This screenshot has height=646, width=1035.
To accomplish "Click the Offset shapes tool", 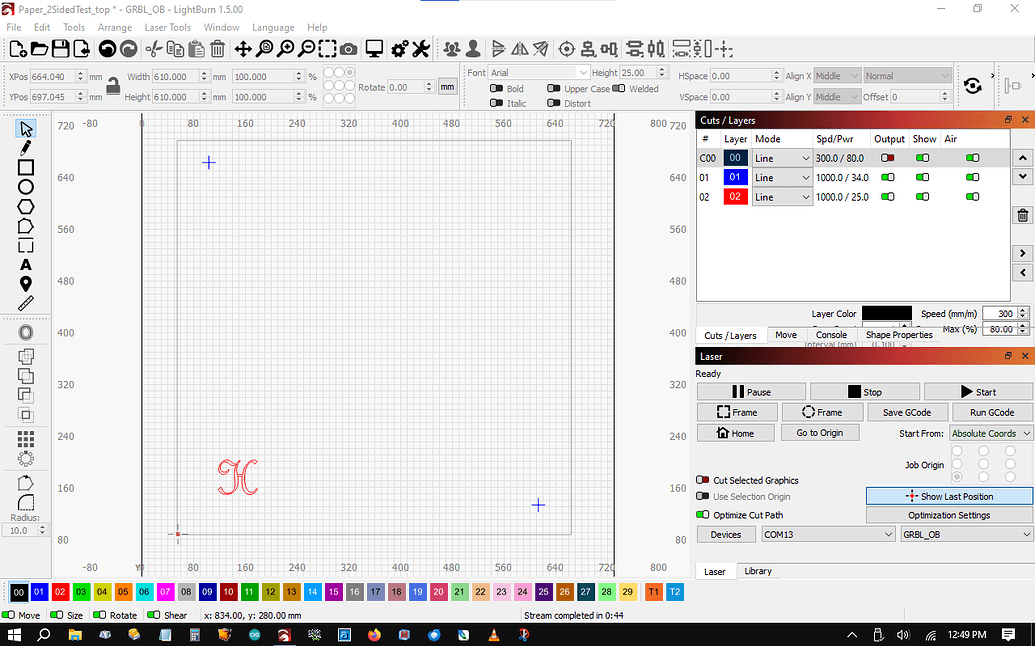I will point(26,333).
